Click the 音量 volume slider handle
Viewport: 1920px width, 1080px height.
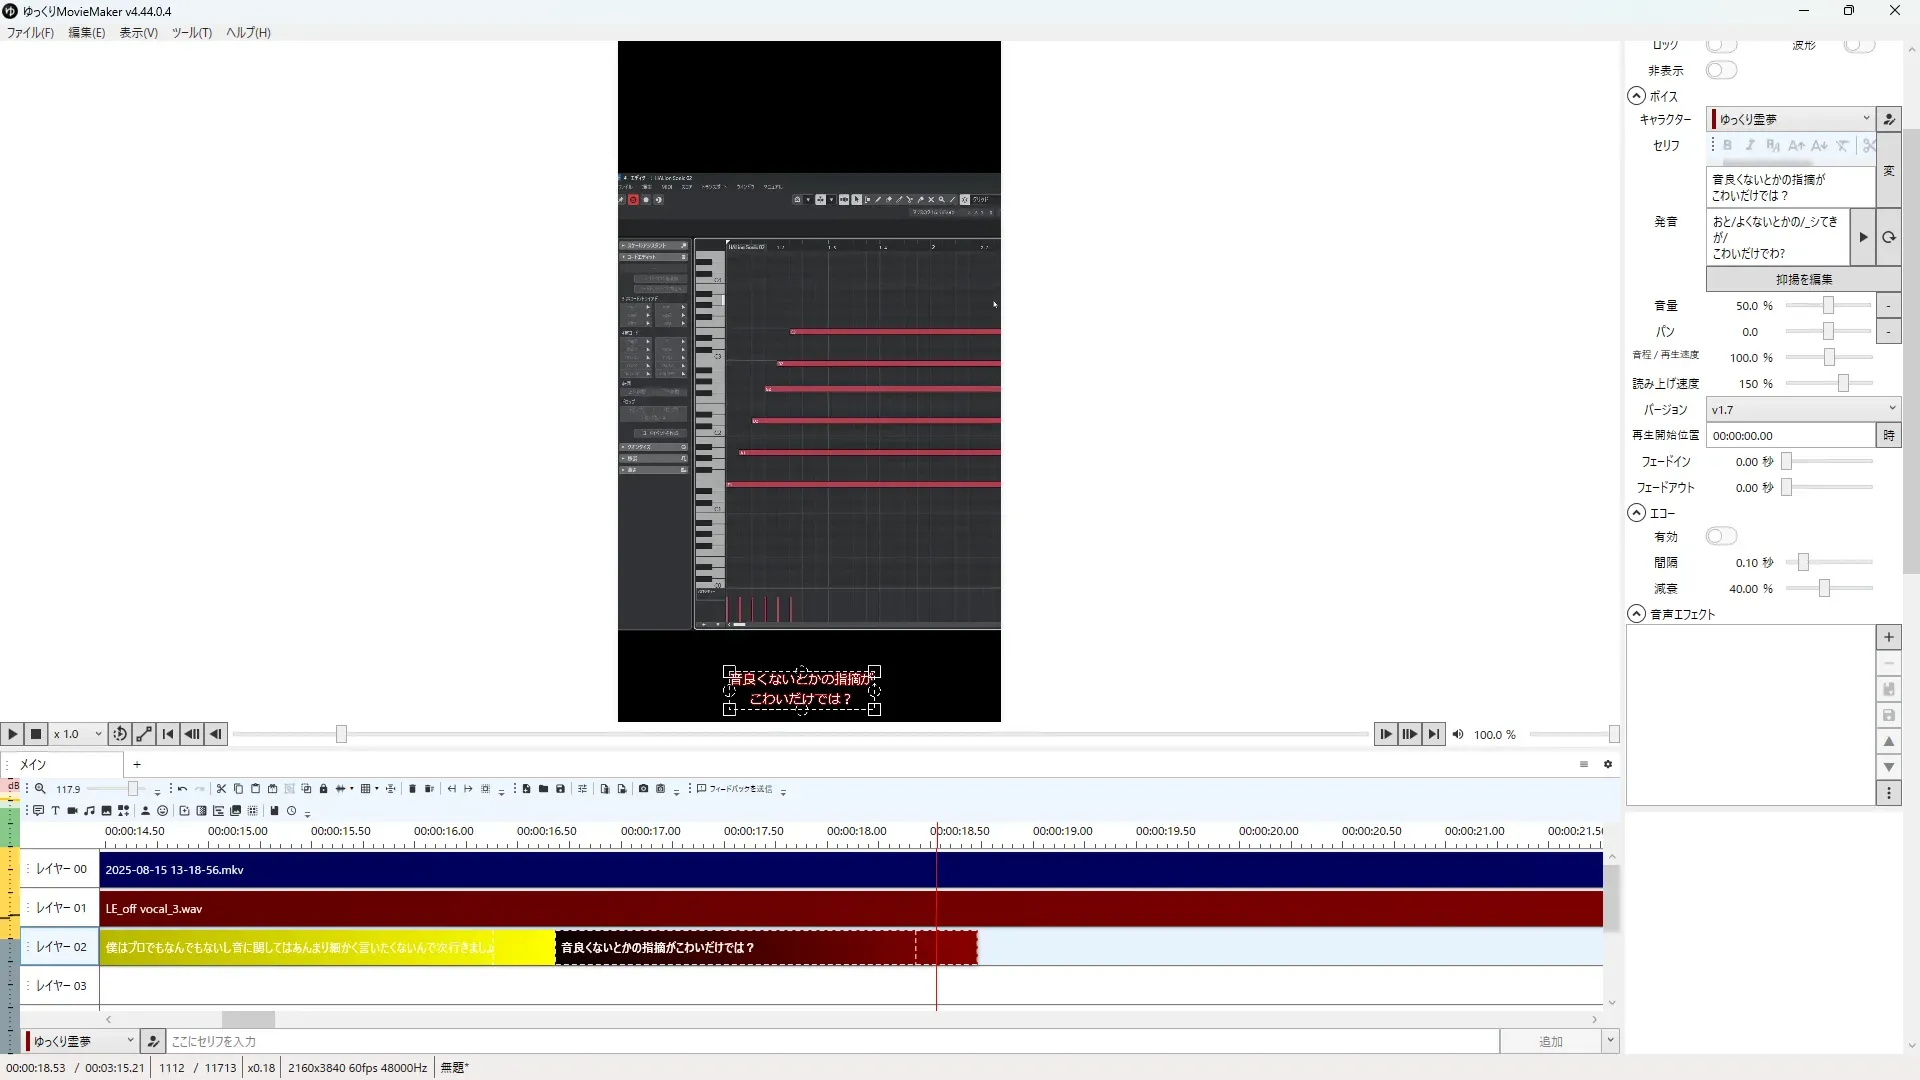[x=1828, y=305]
